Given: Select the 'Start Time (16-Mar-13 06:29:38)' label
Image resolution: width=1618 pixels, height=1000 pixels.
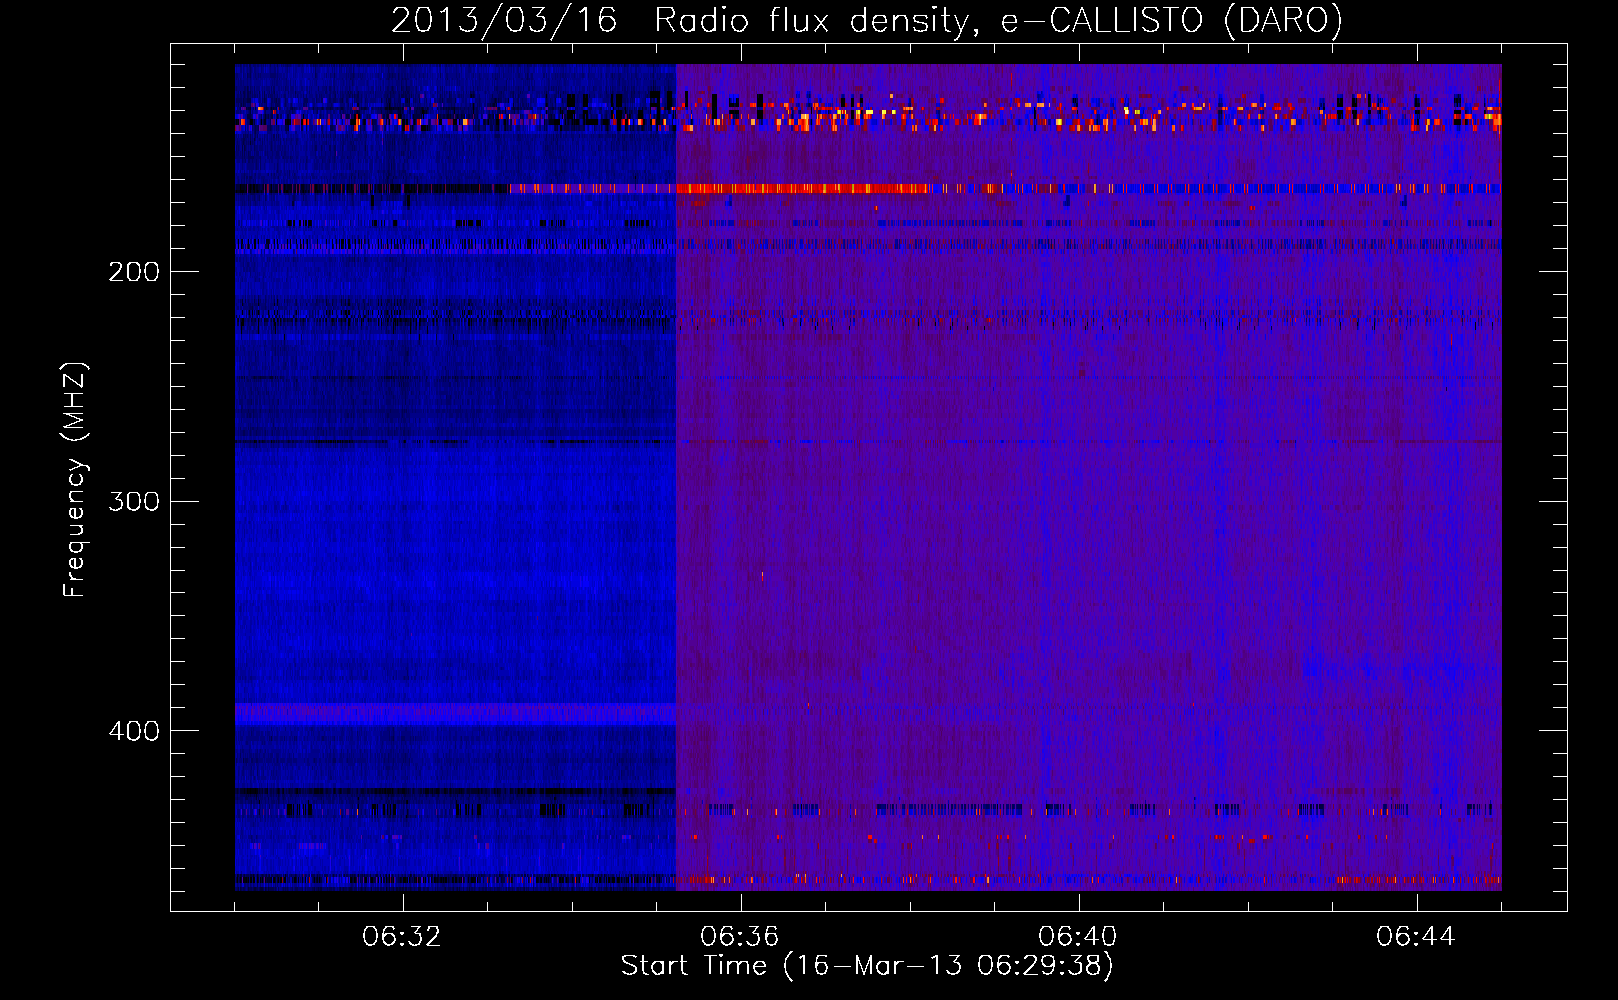Looking at the screenshot, I should (x=867, y=966).
